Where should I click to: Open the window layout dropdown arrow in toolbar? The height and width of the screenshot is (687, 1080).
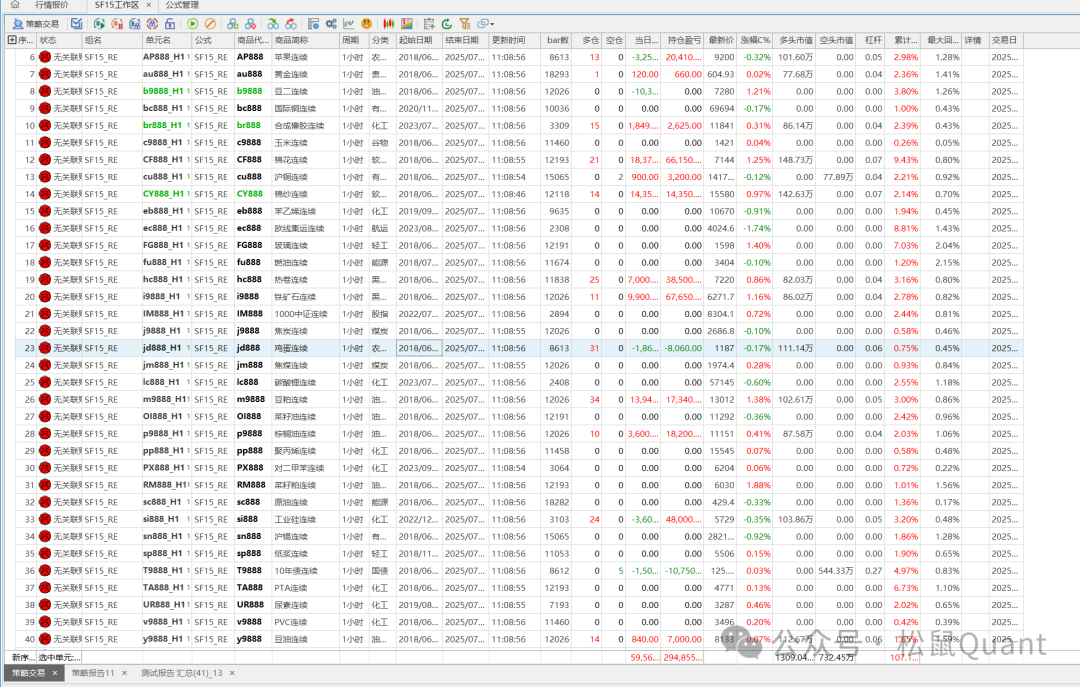coord(492,23)
